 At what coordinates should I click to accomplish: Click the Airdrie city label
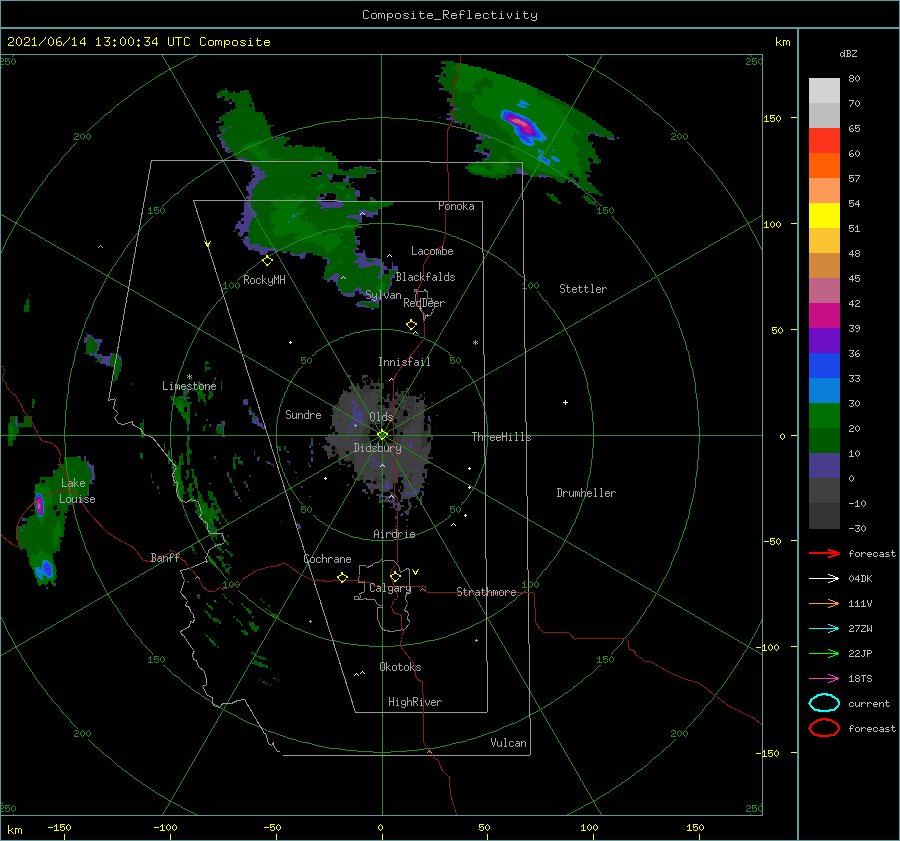pos(394,534)
